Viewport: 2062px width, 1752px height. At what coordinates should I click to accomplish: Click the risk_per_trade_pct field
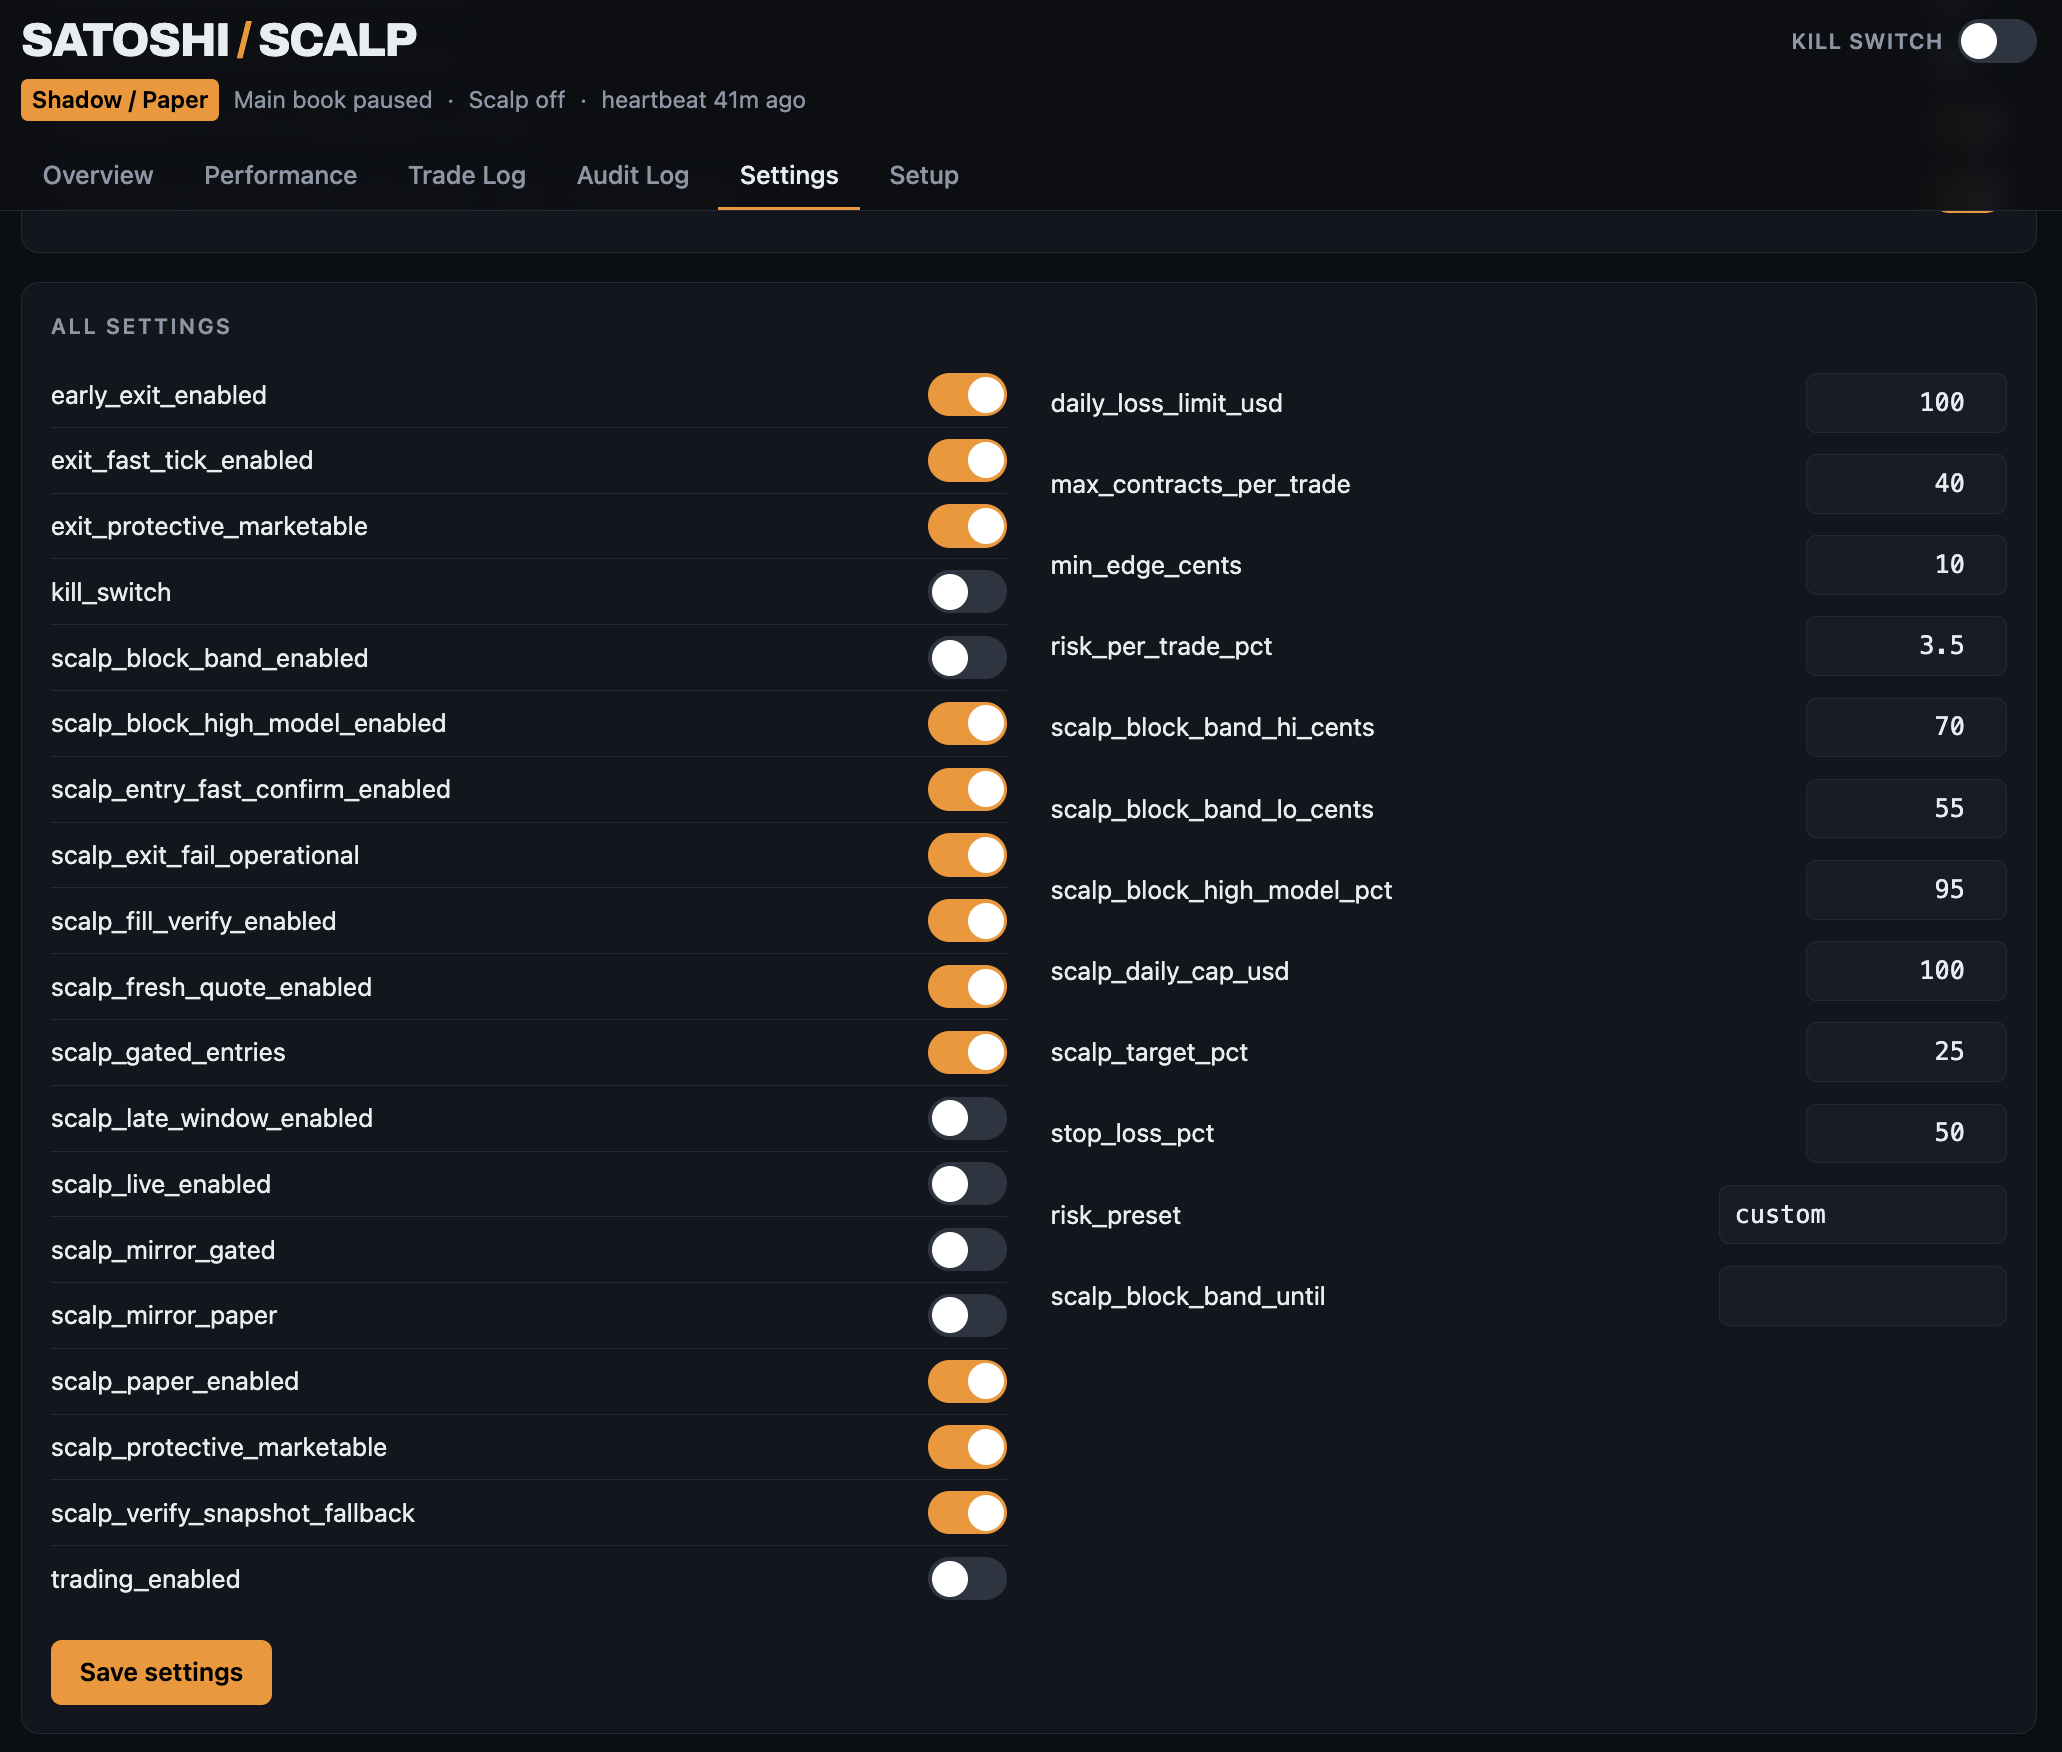[1905, 646]
